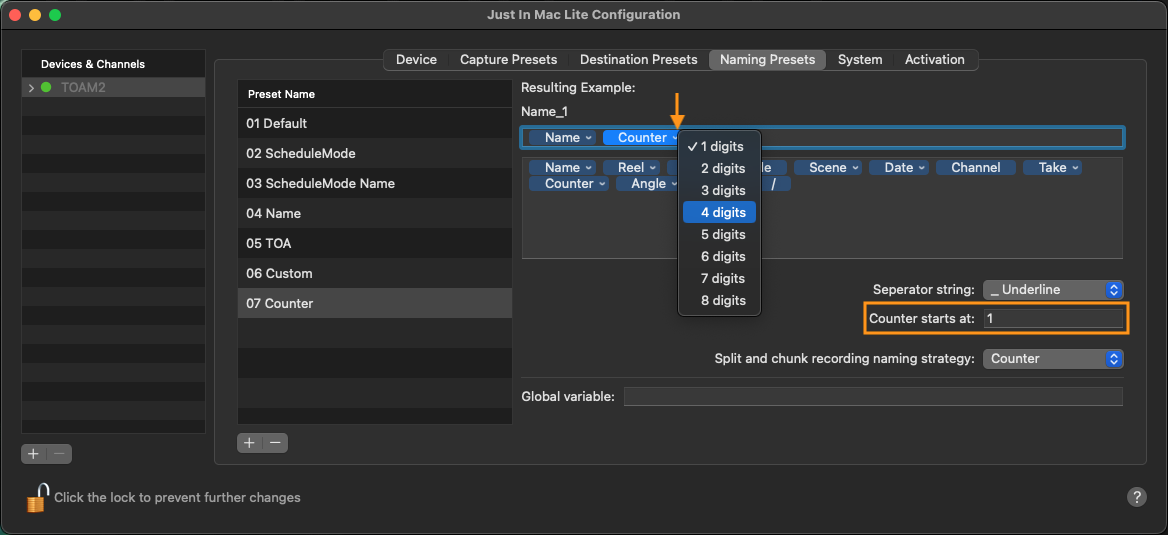Pick 5 digits from the counter menu
1168x535 pixels.
[x=720, y=235]
